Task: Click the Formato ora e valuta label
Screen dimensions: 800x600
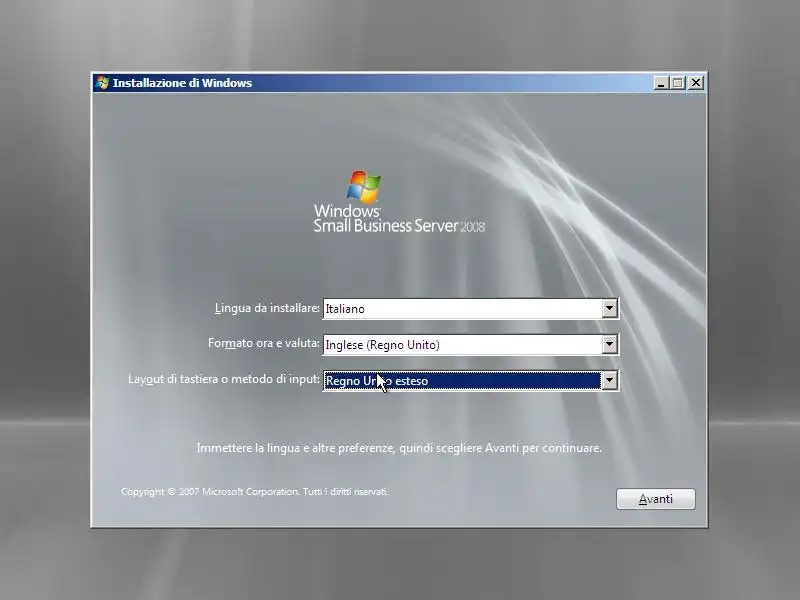Action: click(264, 343)
